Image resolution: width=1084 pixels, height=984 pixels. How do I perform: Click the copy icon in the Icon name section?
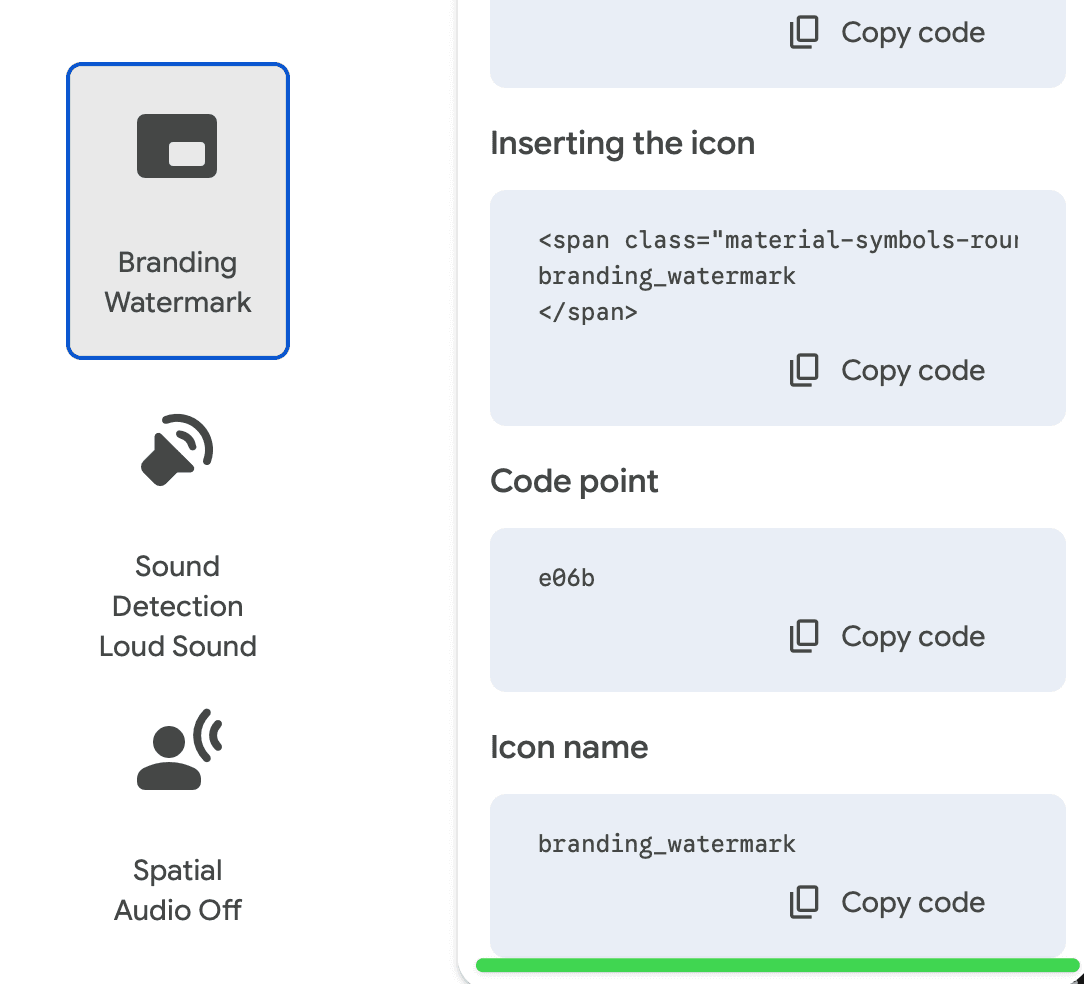(x=802, y=902)
